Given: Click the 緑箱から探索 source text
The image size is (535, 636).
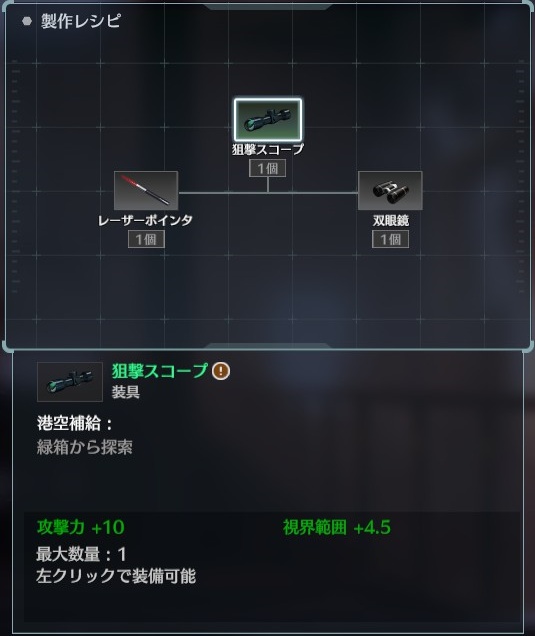Looking at the screenshot, I should click(85, 447).
